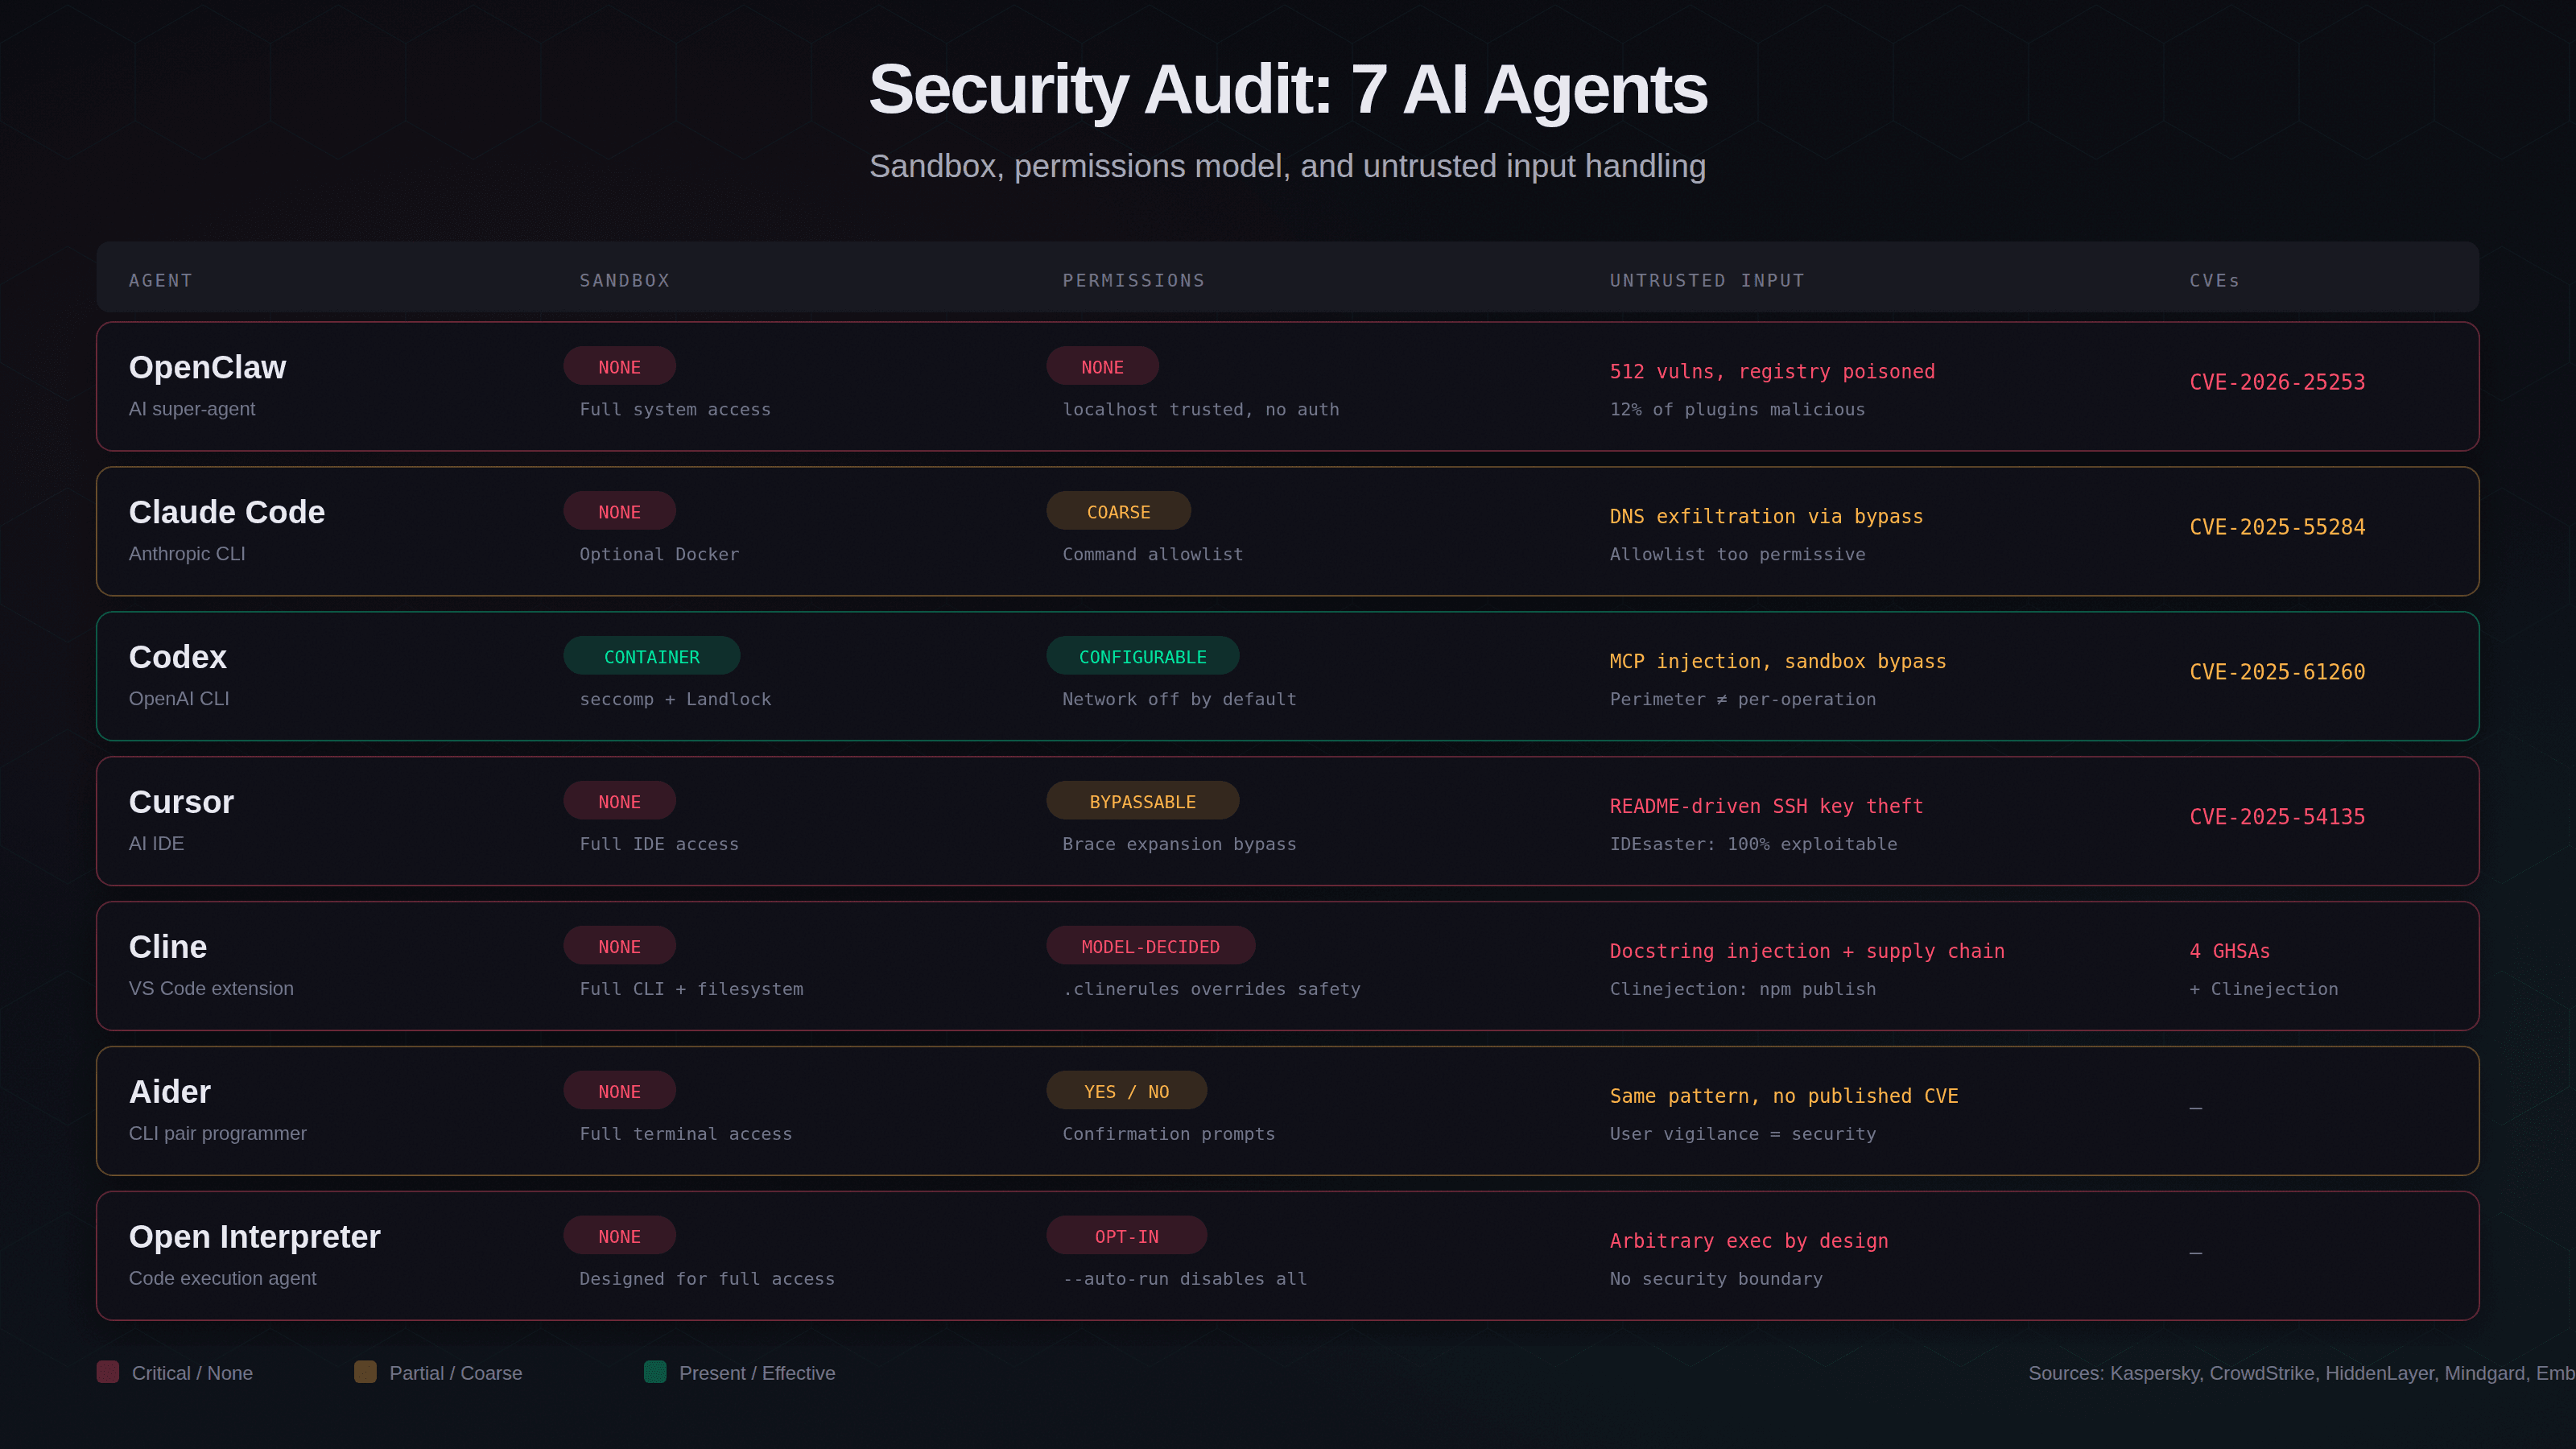Click the BYPASSABLE badge in Cursor row
Screen dimensions: 2576x1449
pos(1142,802)
